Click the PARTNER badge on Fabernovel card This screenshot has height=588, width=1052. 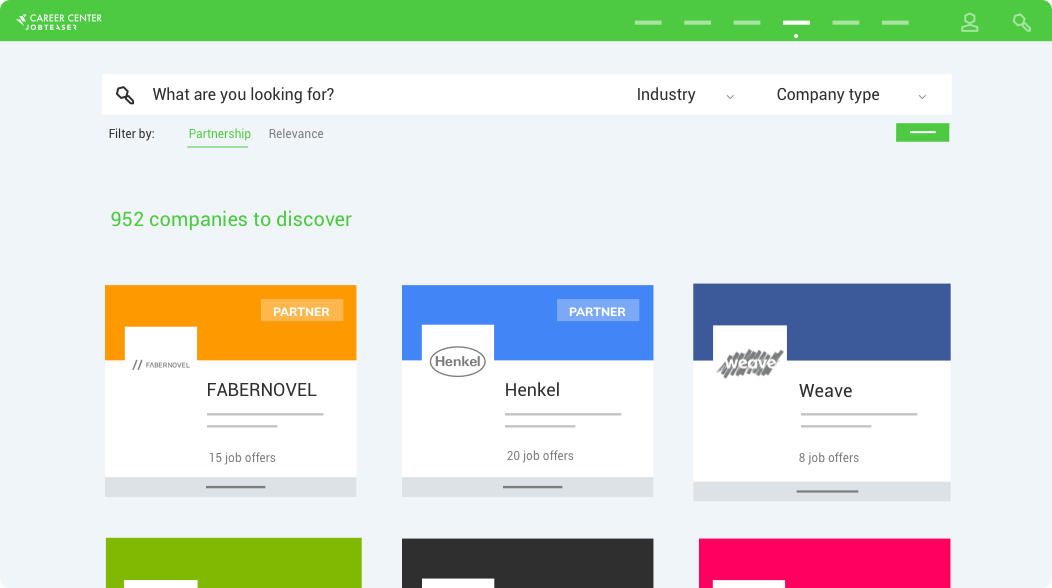(301, 311)
